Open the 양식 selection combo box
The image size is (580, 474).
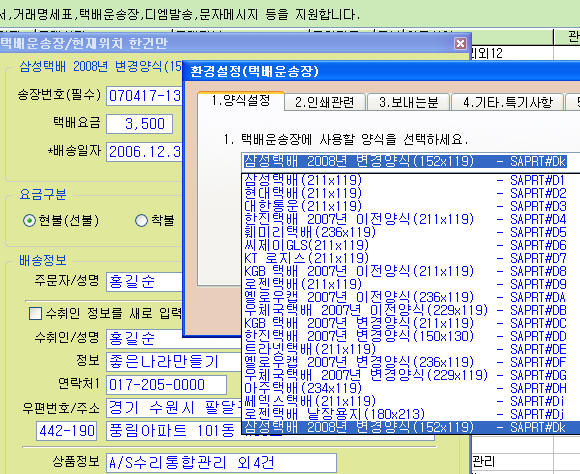point(411,162)
